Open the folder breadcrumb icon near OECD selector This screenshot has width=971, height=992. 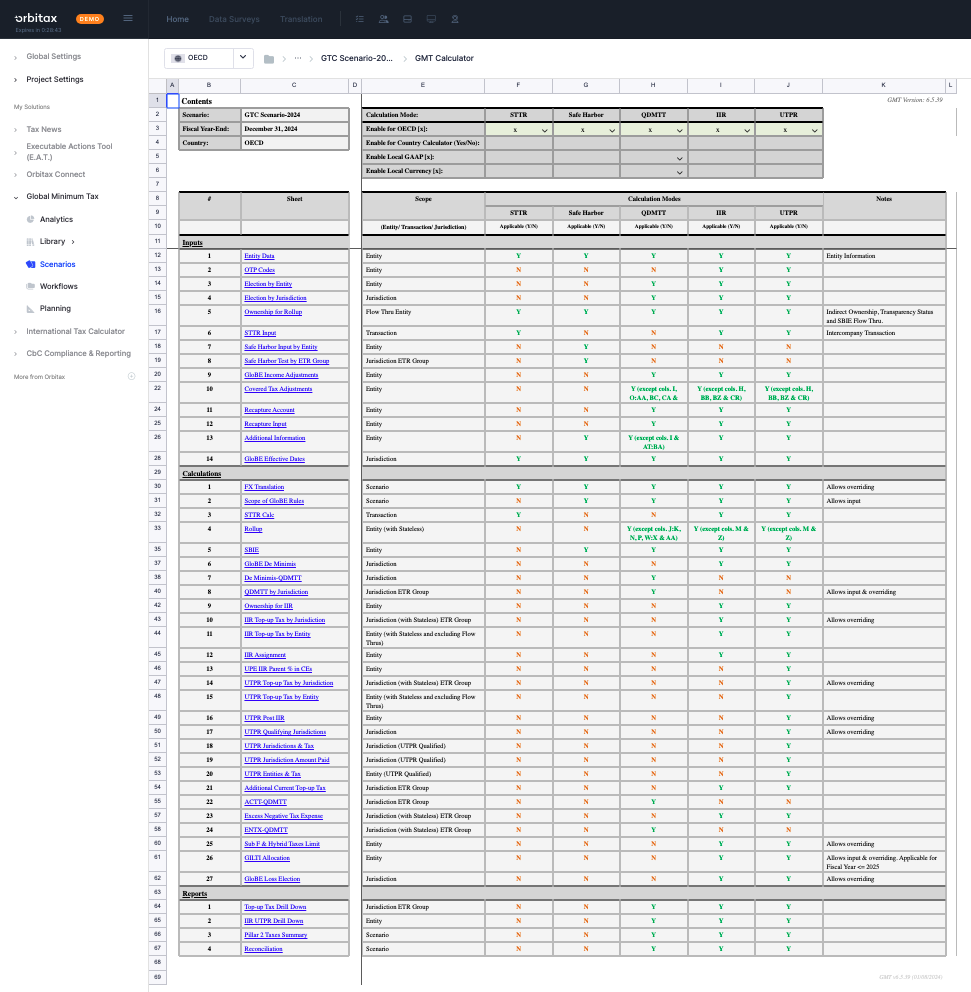[268, 58]
